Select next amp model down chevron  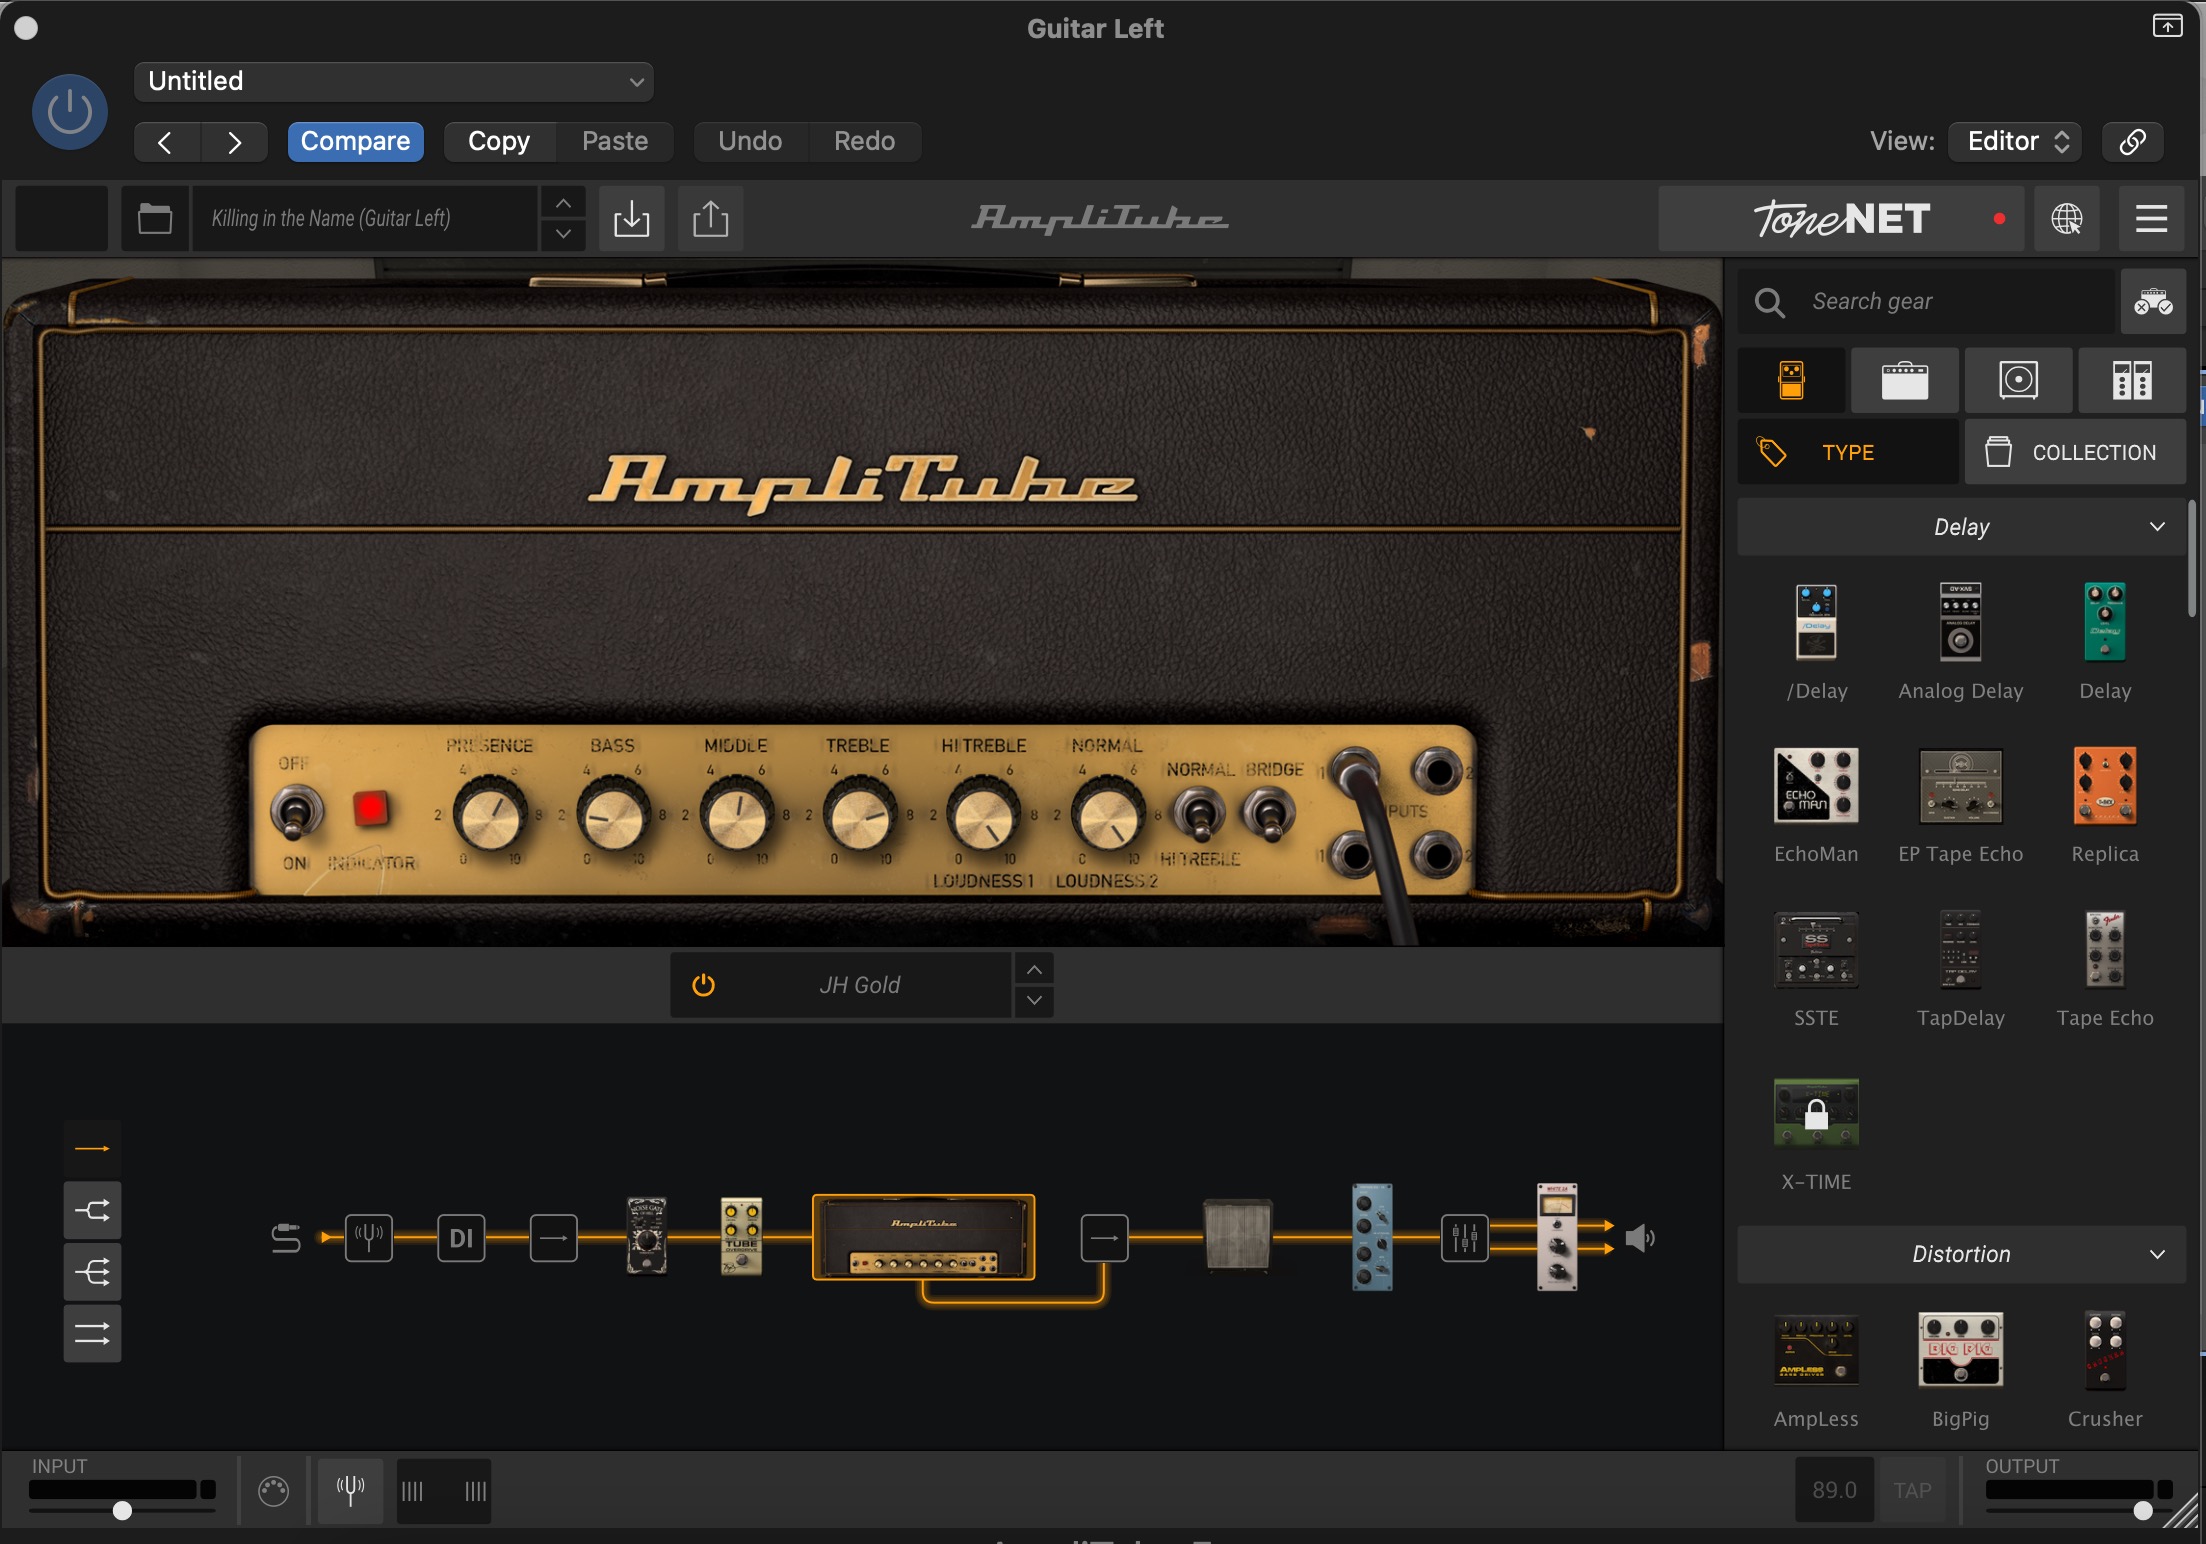pos(1034,1001)
